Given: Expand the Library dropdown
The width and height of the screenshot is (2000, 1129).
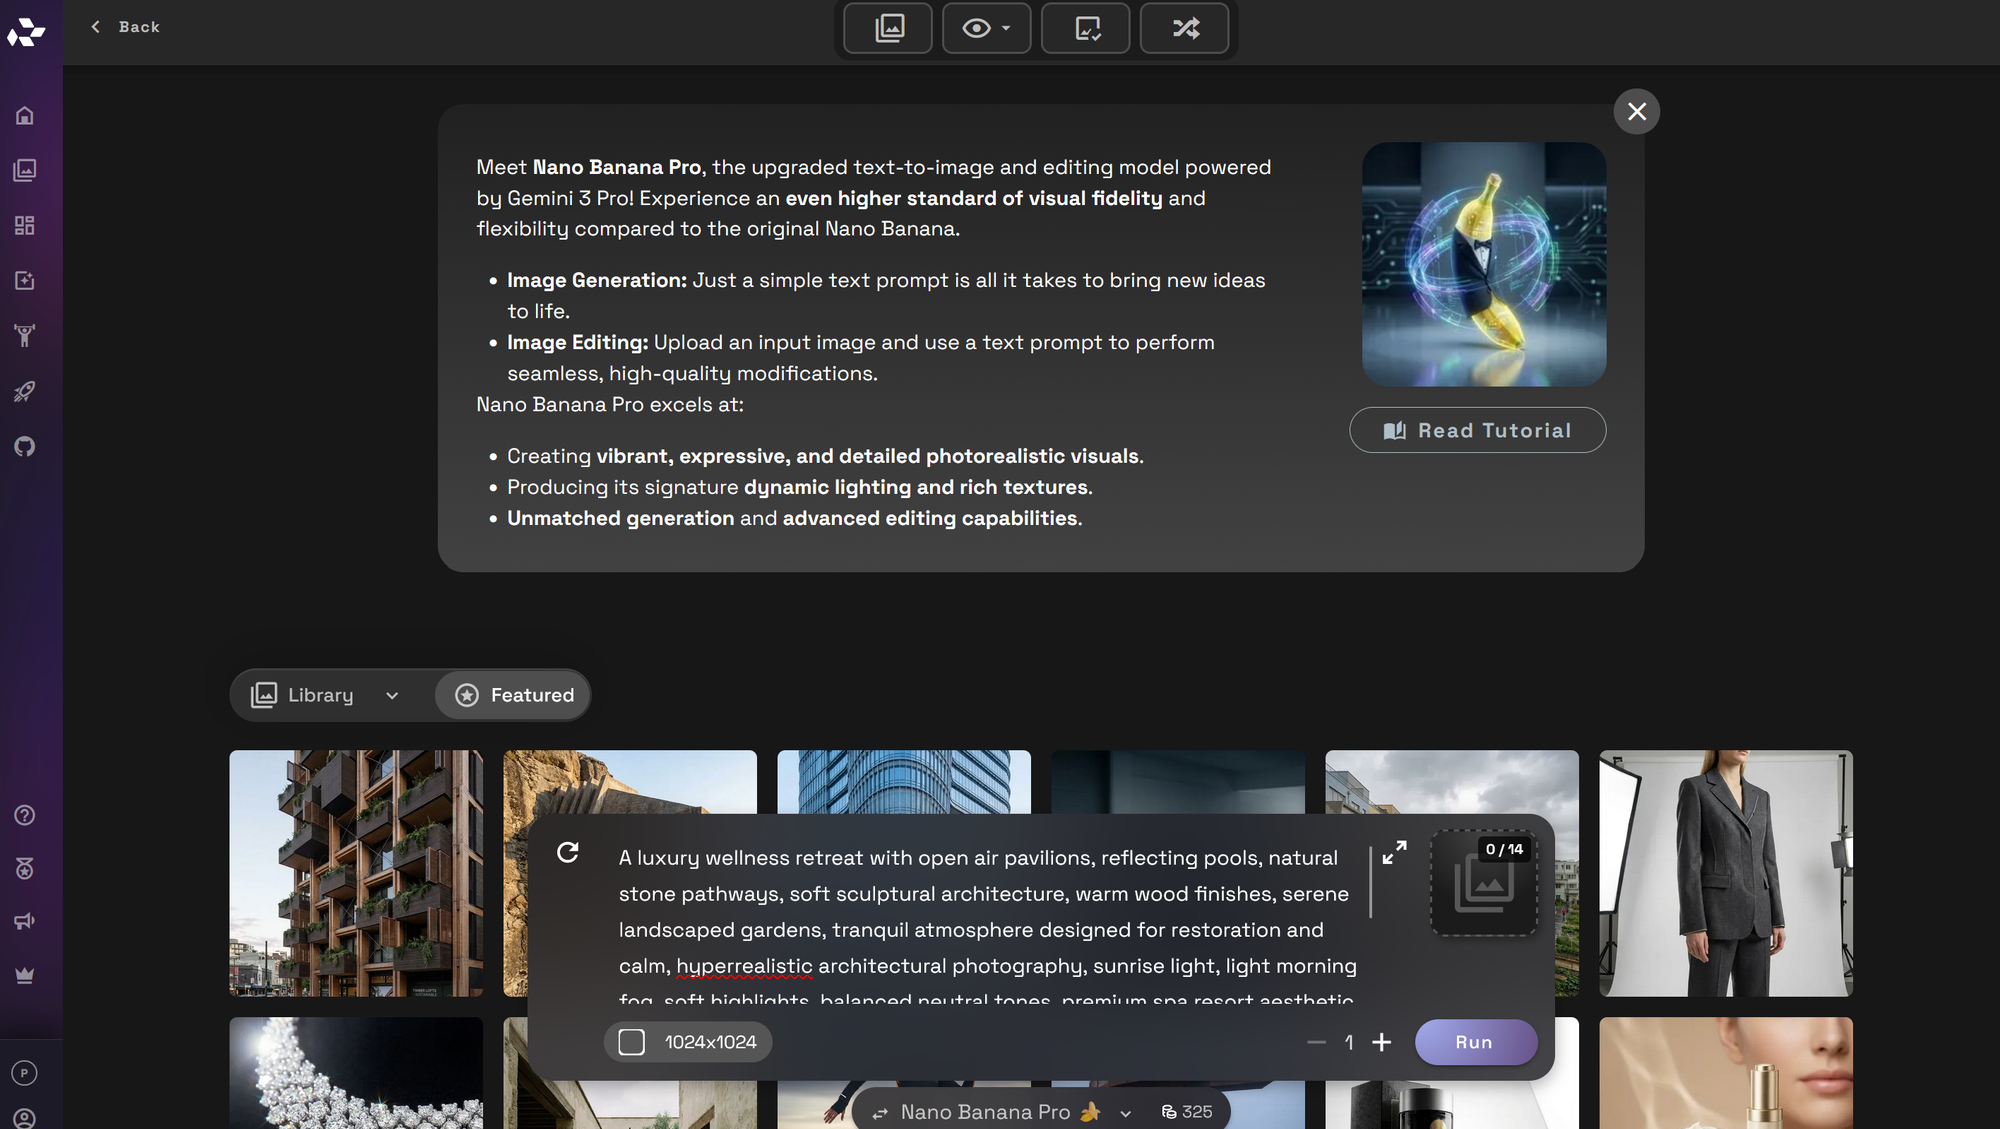Looking at the screenshot, I should [392, 695].
